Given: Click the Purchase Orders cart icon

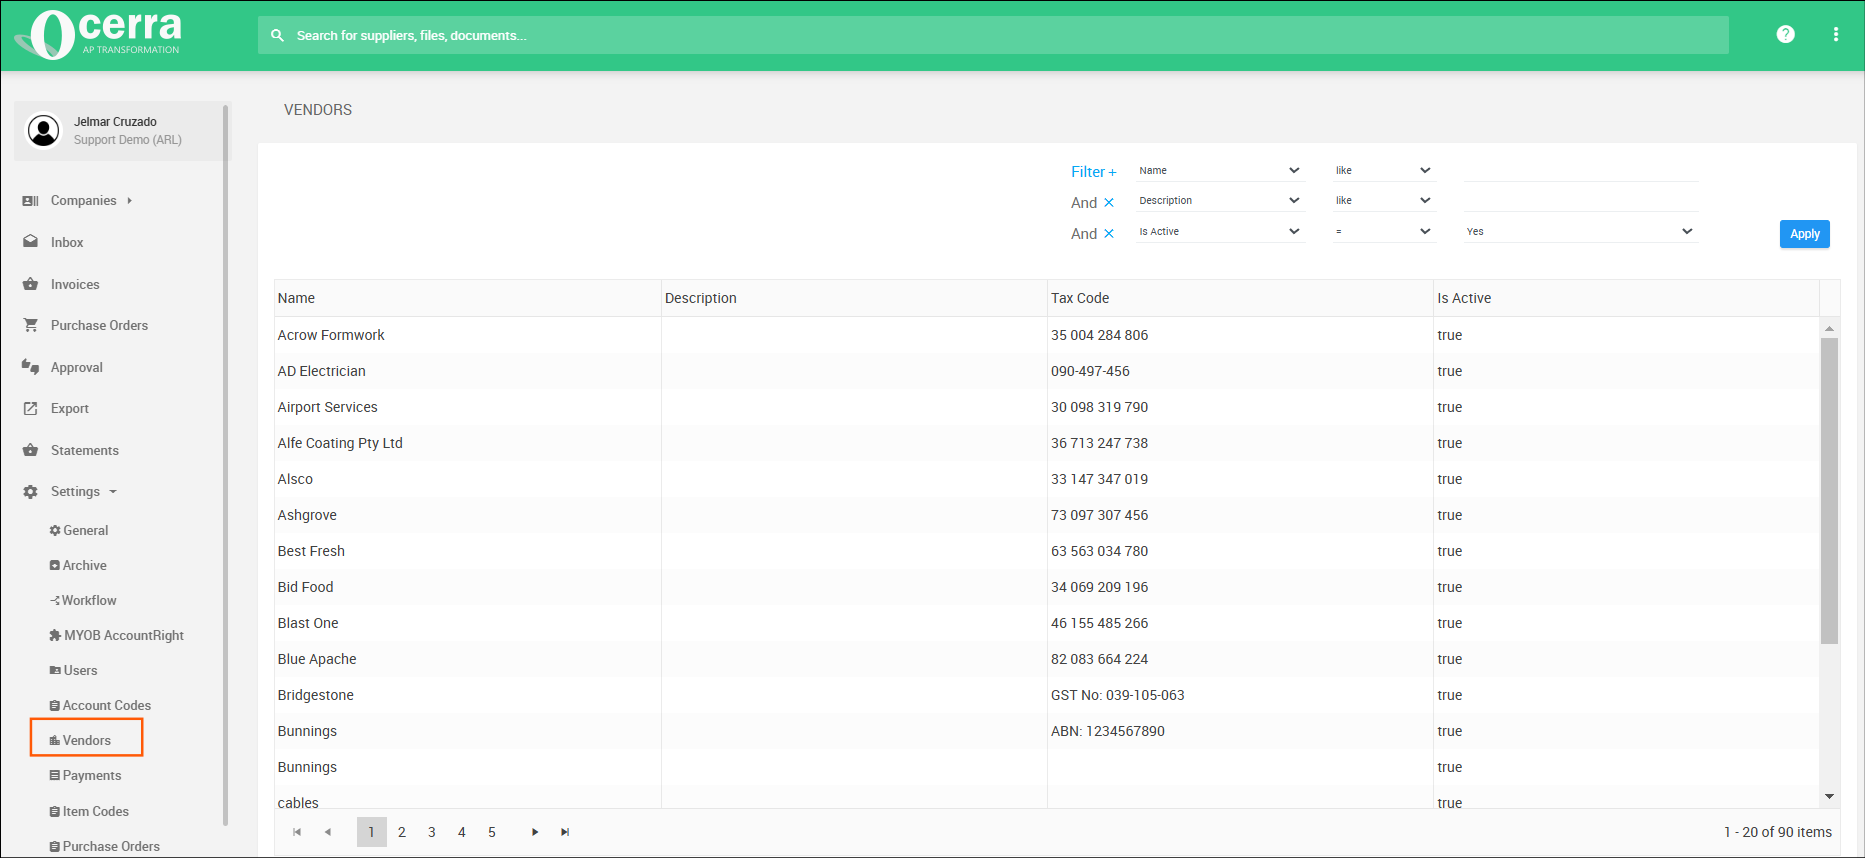Looking at the screenshot, I should (x=31, y=325).
